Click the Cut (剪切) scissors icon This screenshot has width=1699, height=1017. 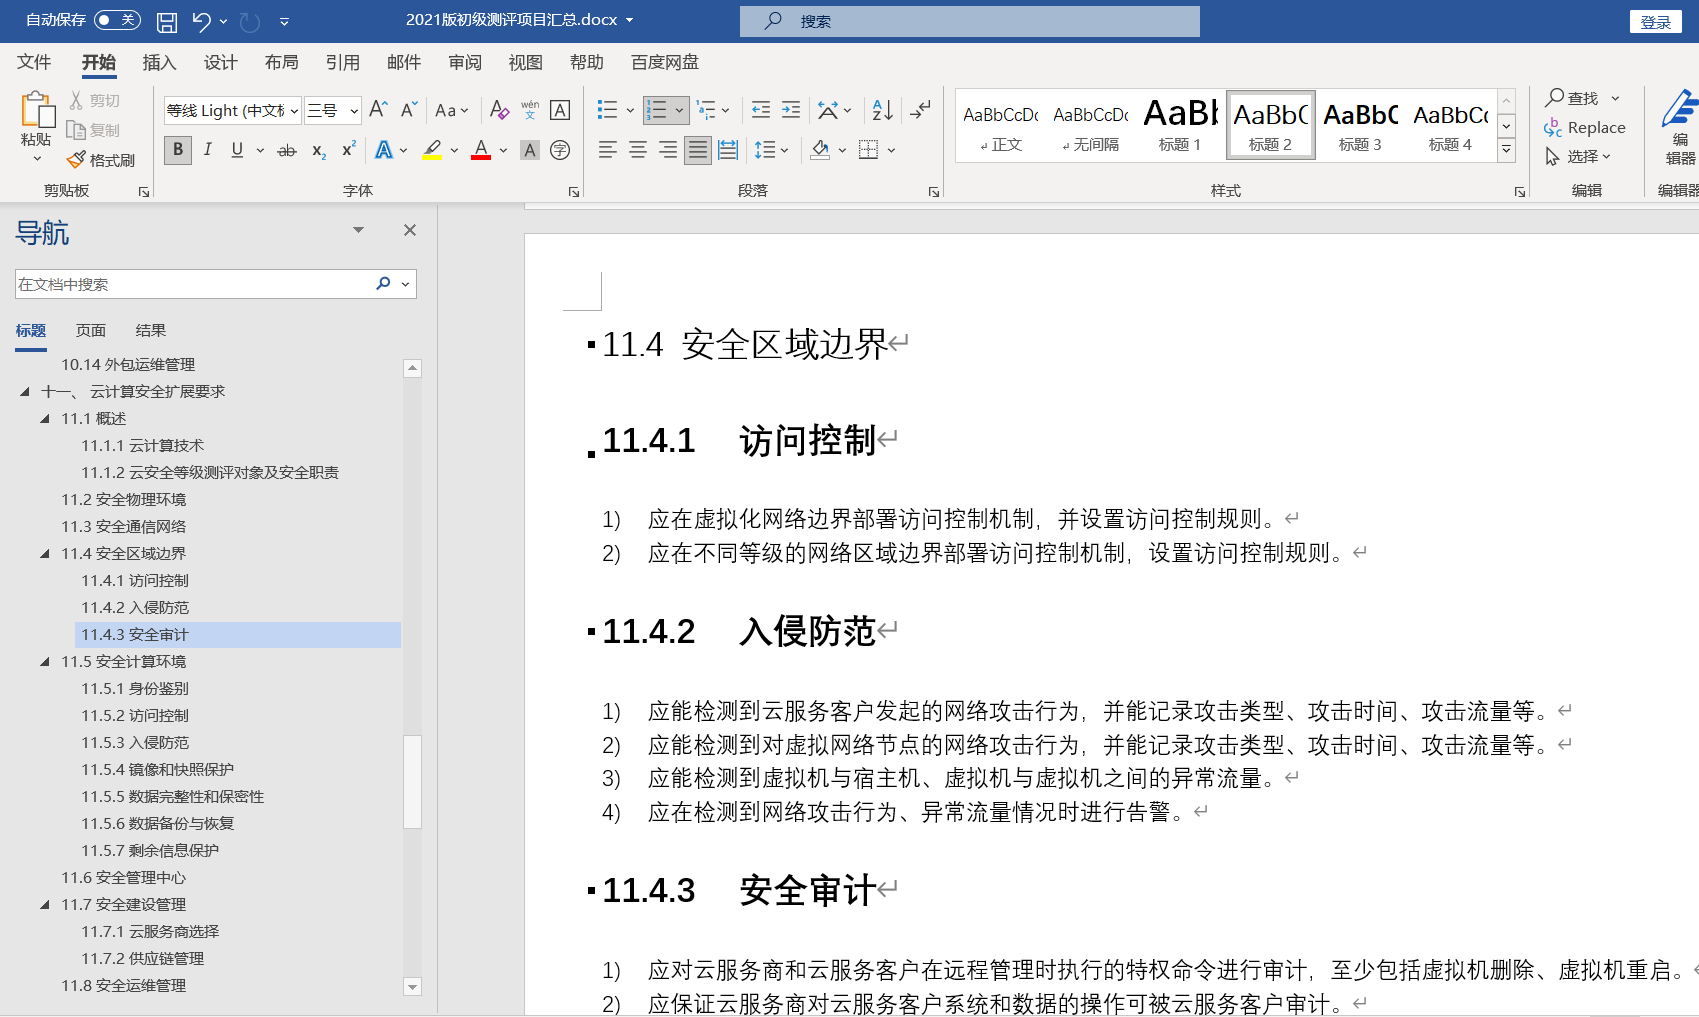[x=76, y=100]
